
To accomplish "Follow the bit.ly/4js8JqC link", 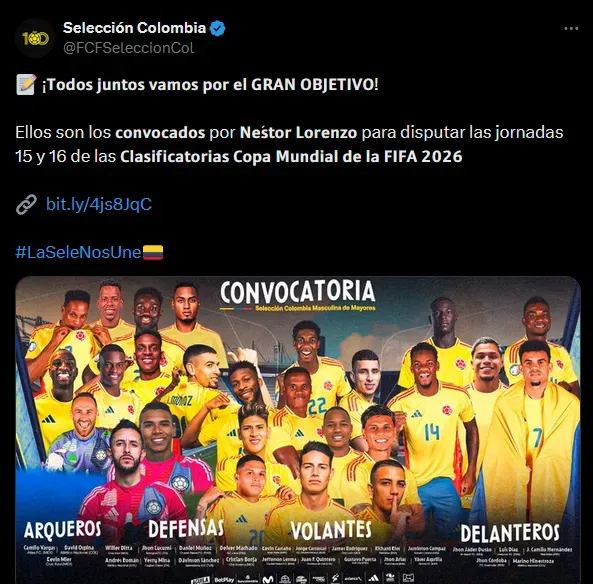I will (x=99, y=204).
